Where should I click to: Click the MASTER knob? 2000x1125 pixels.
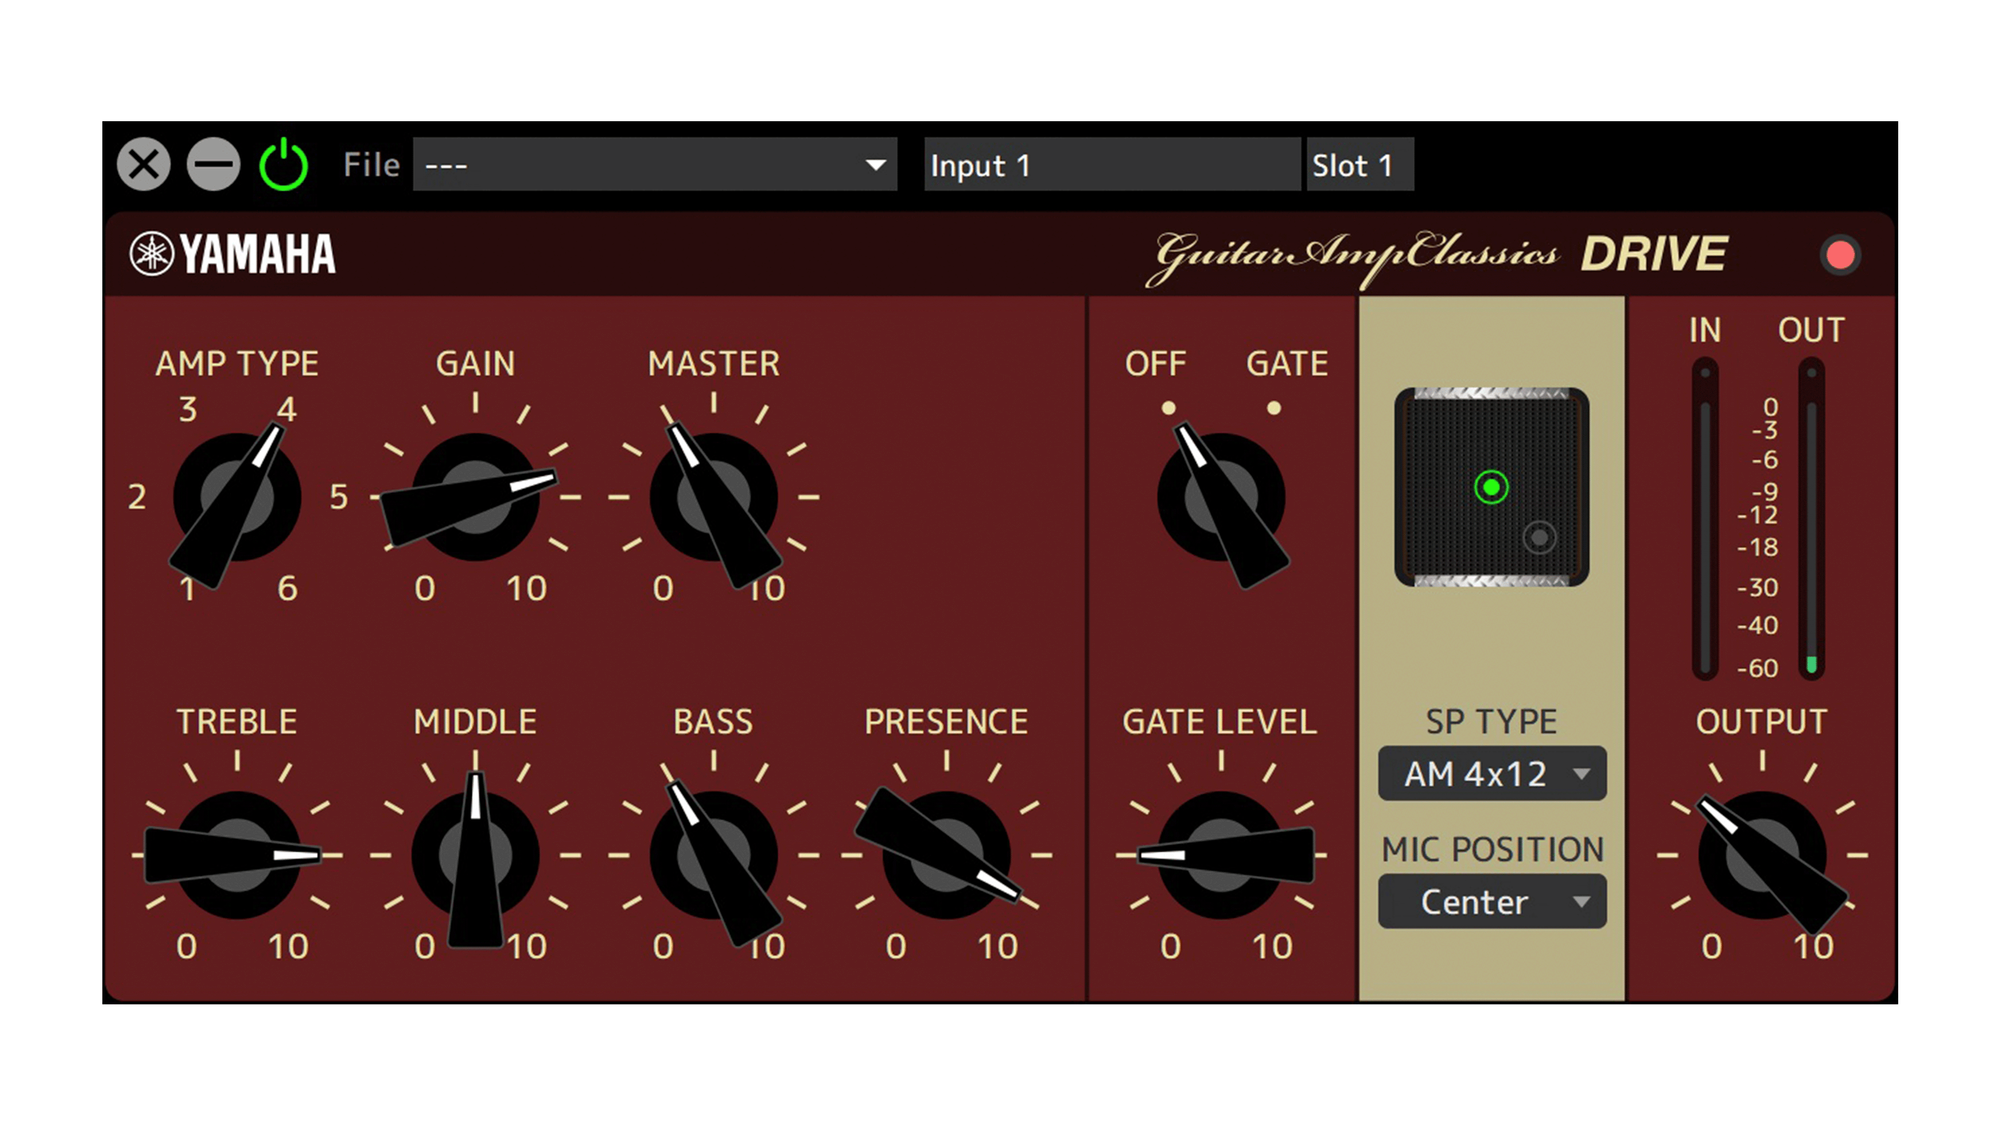click(x=714, y=498)
